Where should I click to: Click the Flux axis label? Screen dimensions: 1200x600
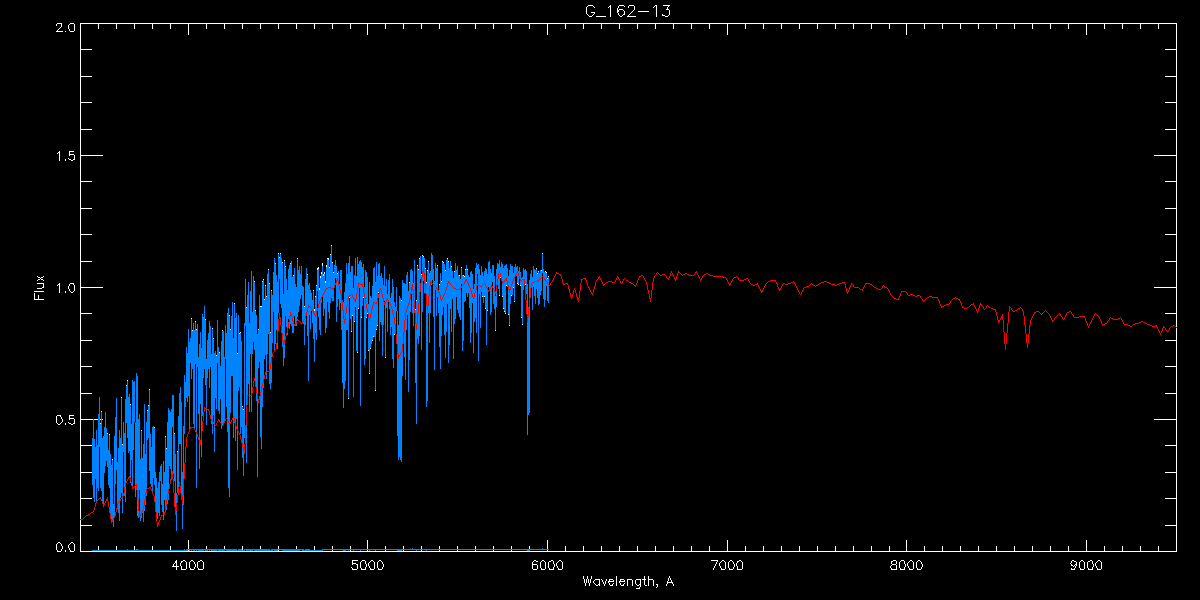pos(39,287)
